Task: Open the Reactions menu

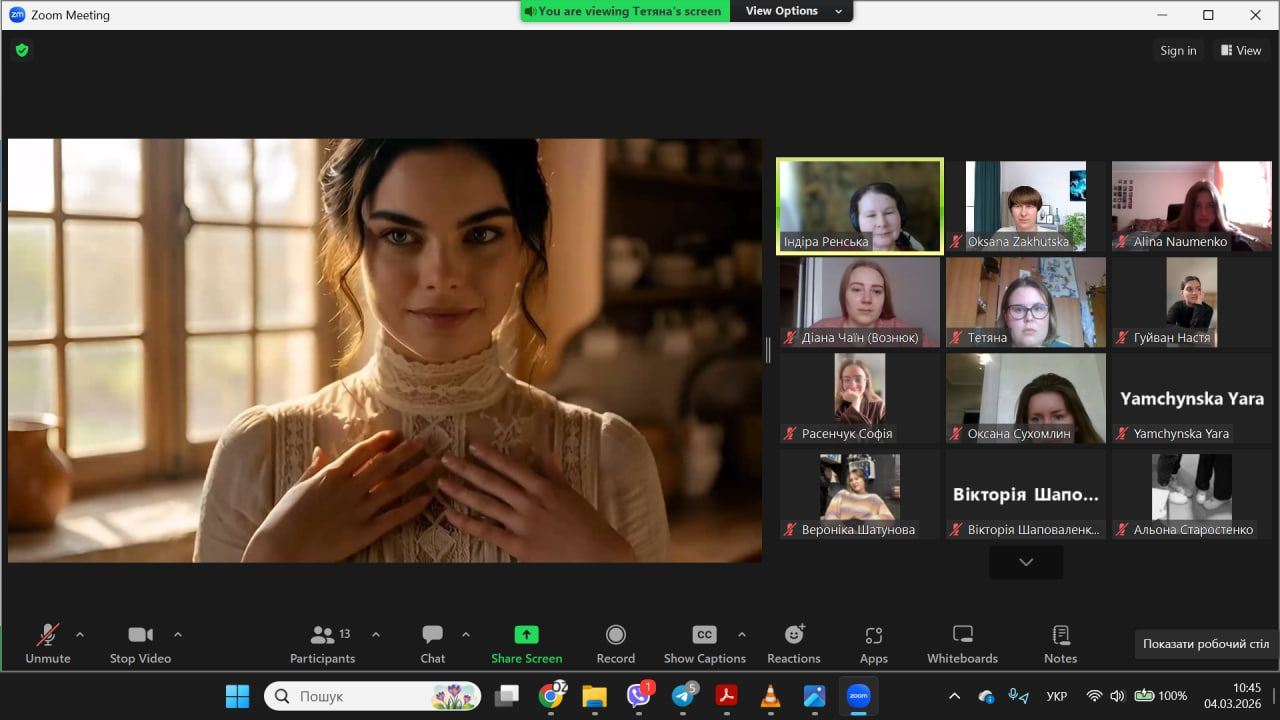Action: click(x=793, y=644)
